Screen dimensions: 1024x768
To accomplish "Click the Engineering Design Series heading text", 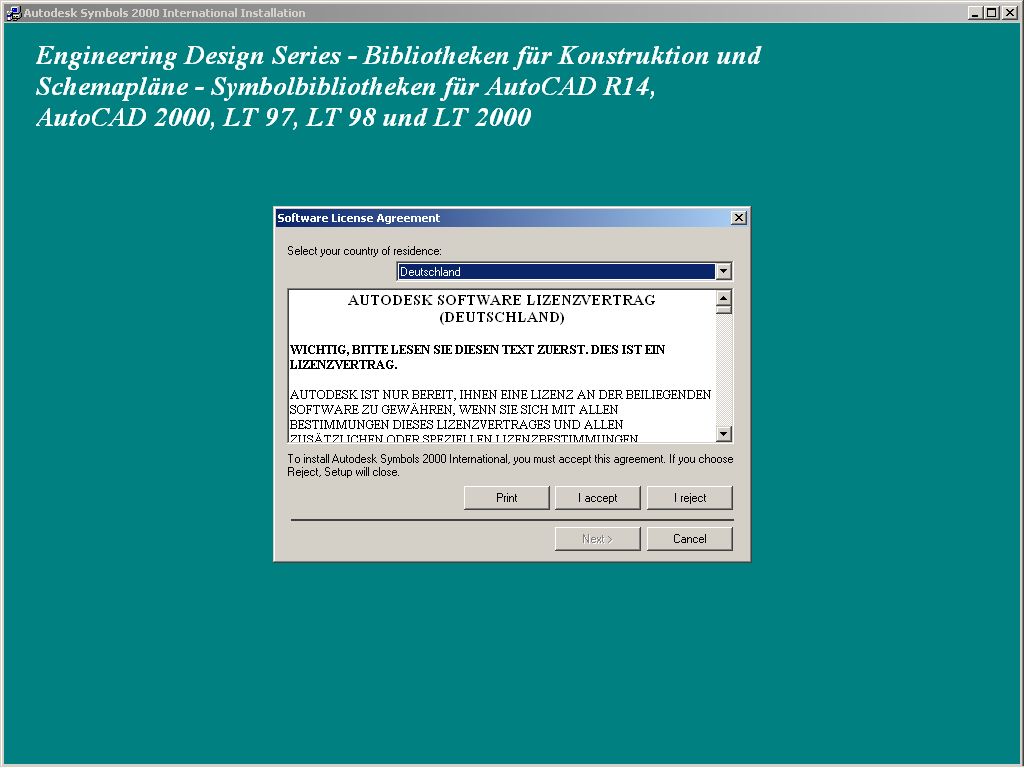I will [x=398, y=86].
